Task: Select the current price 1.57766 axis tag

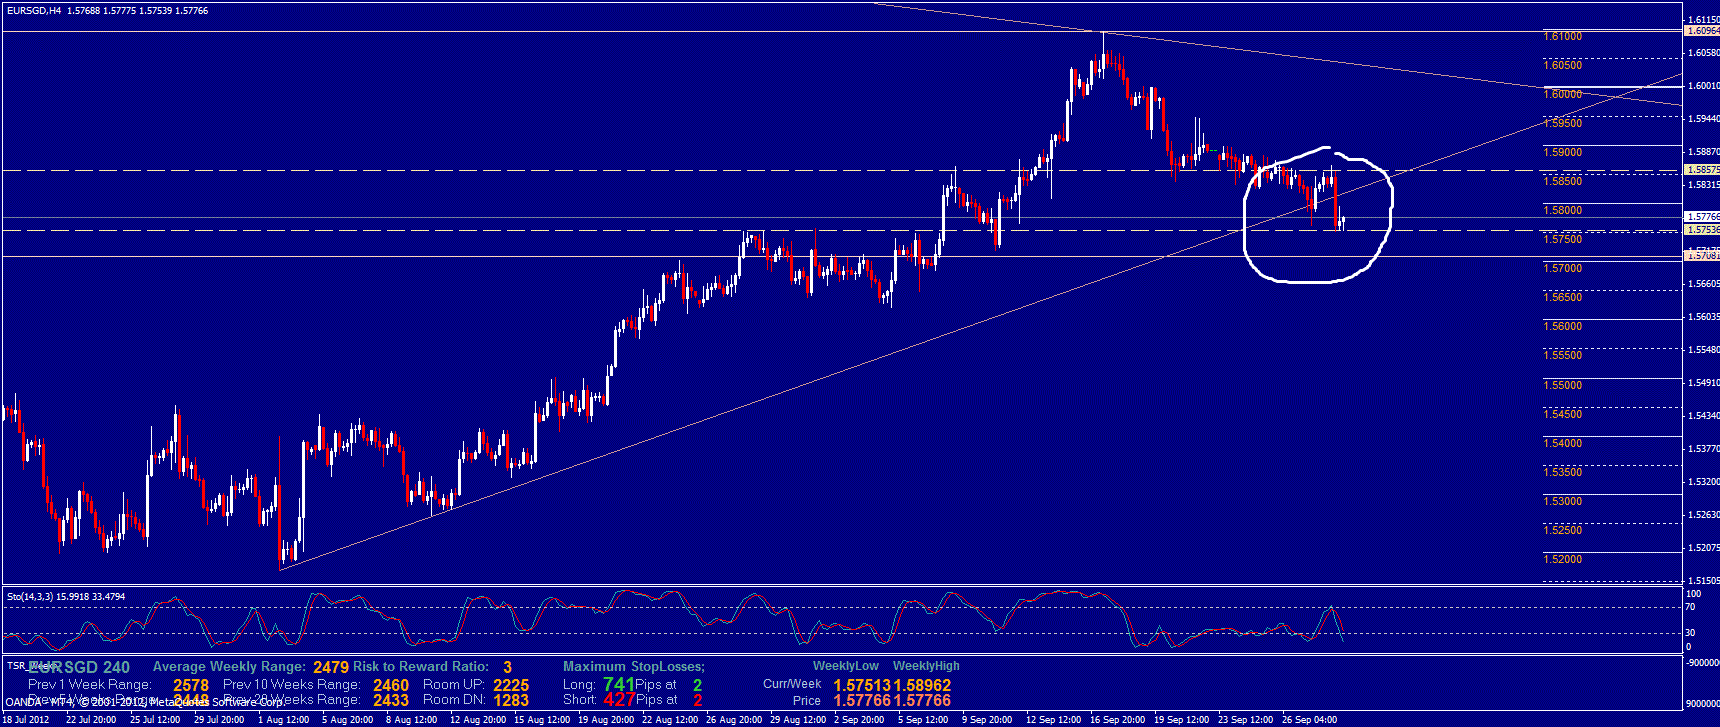Action: tap(1702, 216)
